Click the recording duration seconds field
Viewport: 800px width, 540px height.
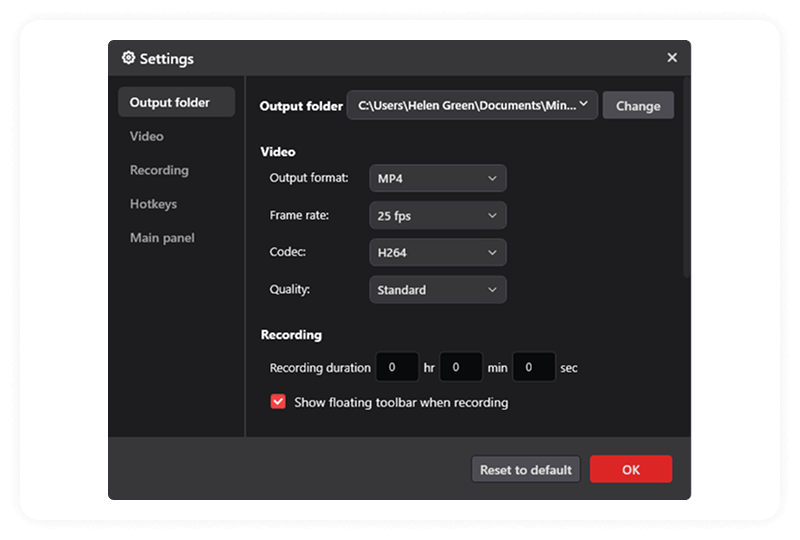(x=534, y=367)
